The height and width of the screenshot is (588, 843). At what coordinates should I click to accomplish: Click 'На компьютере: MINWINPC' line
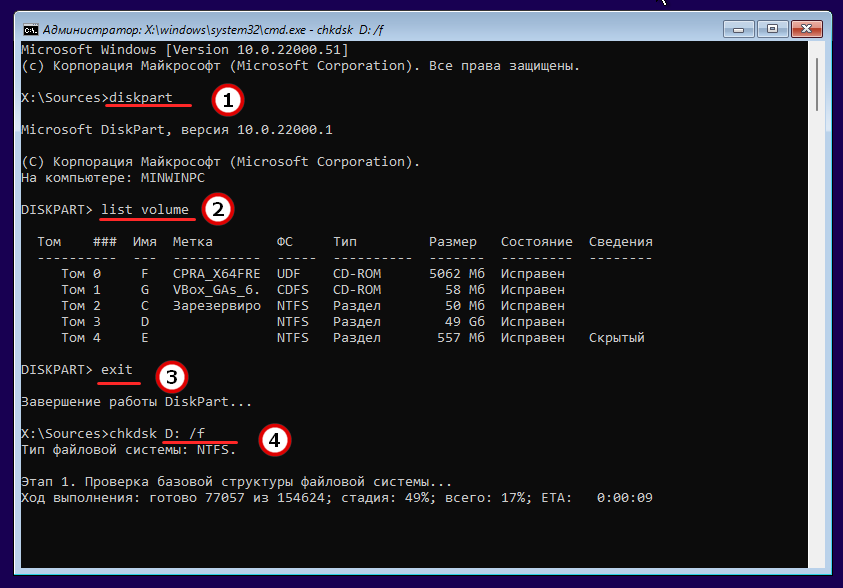tap(113, 178)
